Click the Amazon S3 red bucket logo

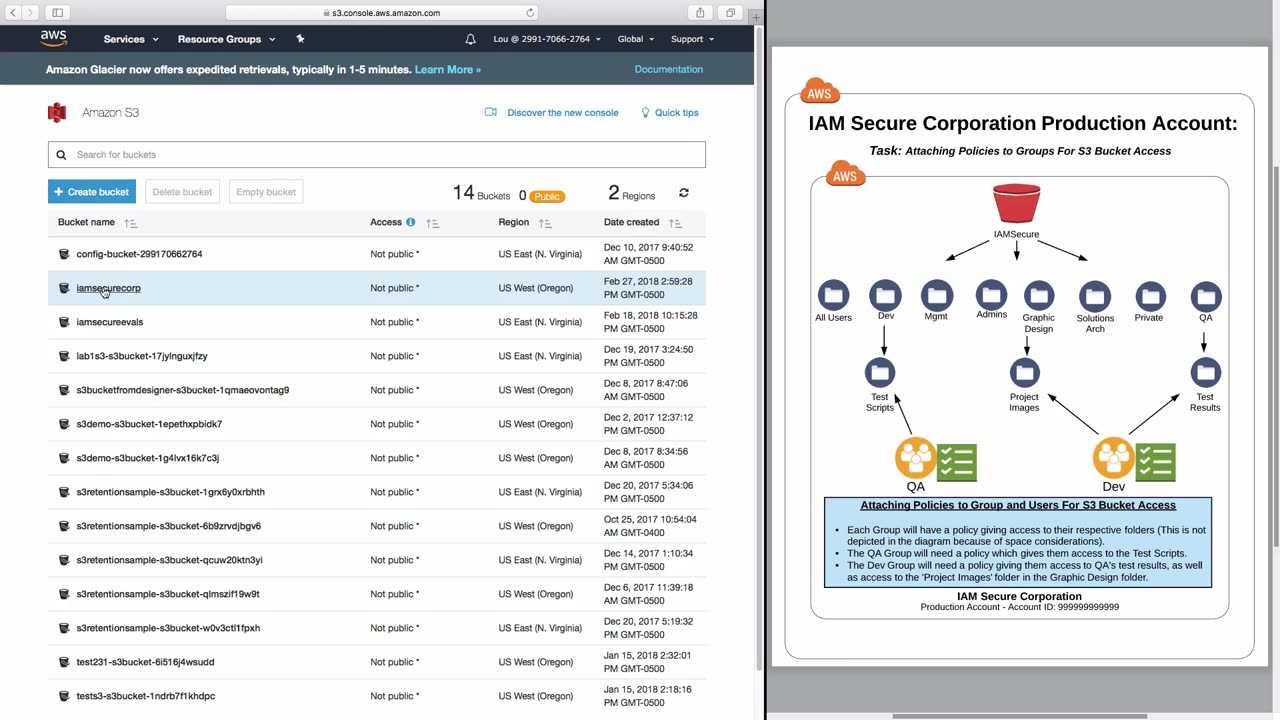click(57, 113)
